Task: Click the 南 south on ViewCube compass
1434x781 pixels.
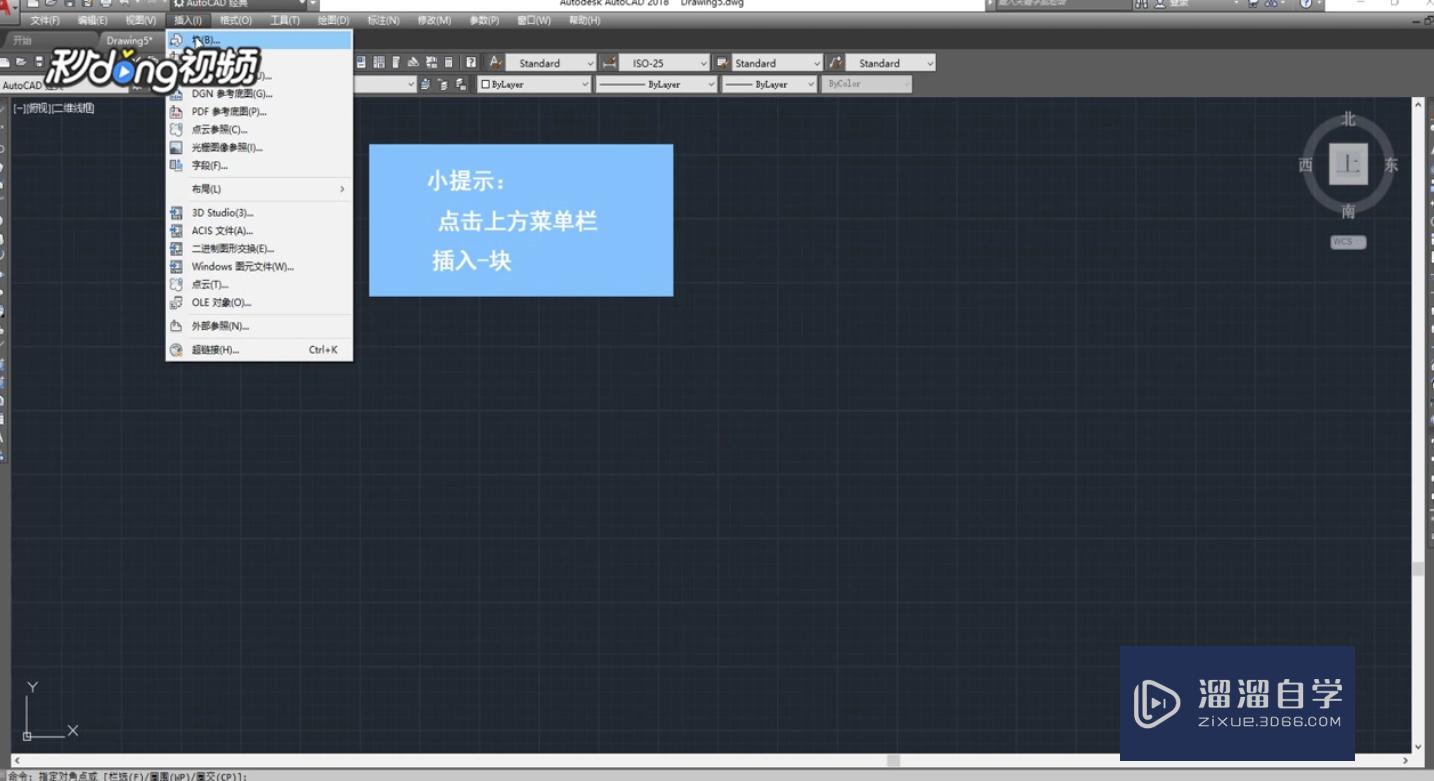Action: tap(1348, 211)
